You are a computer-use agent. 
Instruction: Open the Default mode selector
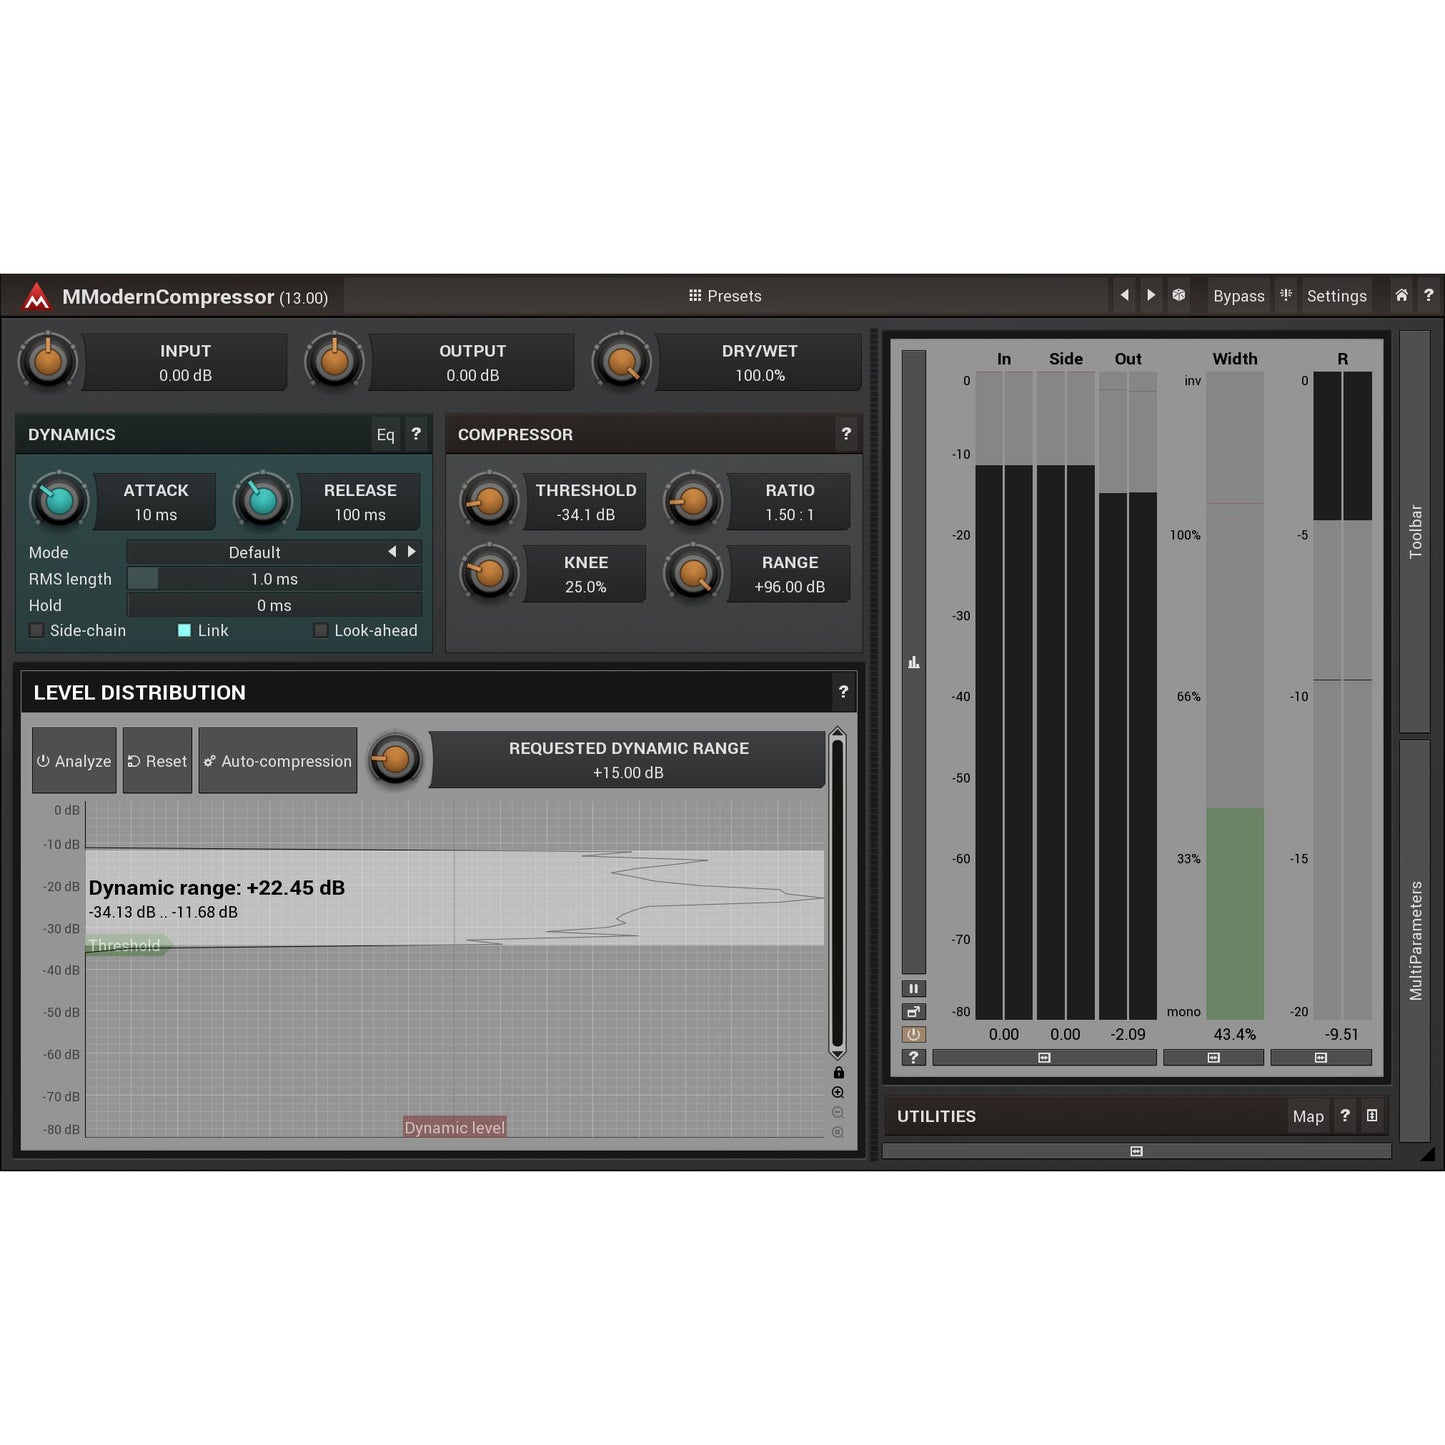[x=254, y=551]
